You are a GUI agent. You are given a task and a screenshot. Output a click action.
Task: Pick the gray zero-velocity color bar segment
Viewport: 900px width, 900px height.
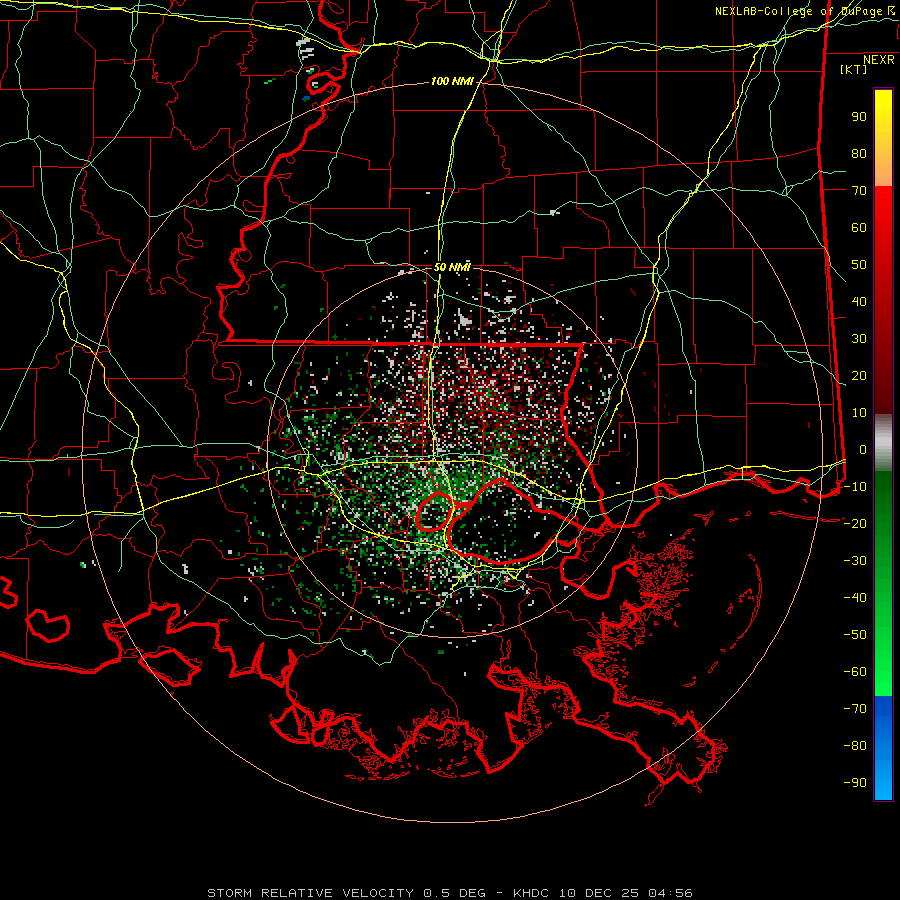coord(883,443)
